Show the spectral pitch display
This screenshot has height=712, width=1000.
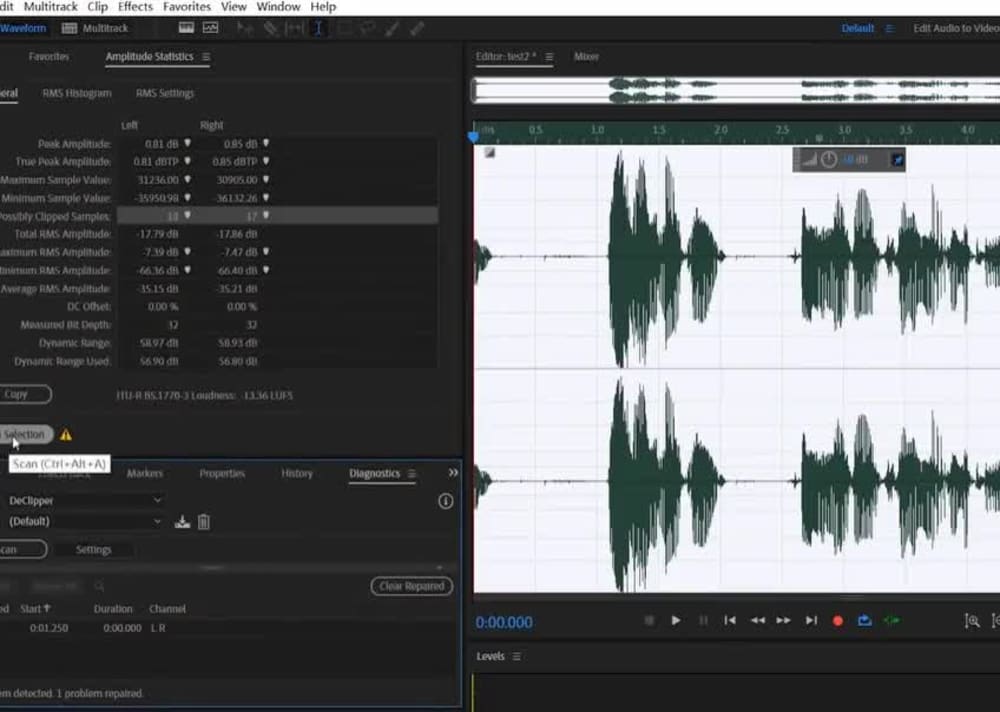[x=210, y=28]
